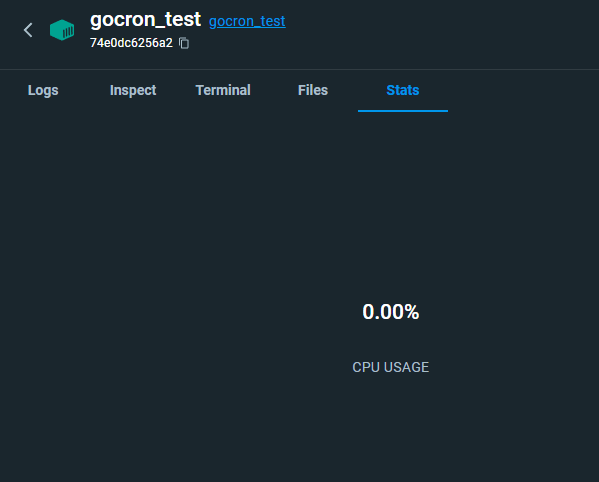Click the CPU USAGE label
This screenshot has width=599, height=482.
tap(390, 367)
